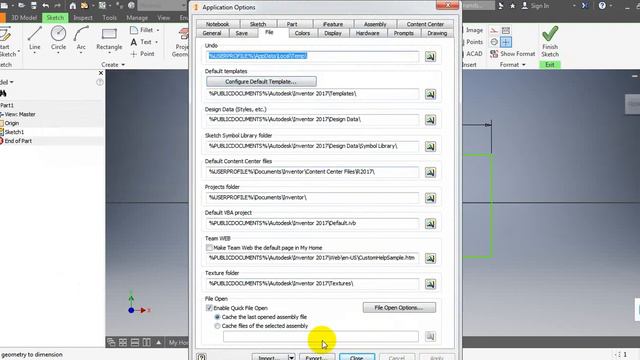Browse for Default VBA project file
This screenshot has height=360, width=640.
pos(430,224)
